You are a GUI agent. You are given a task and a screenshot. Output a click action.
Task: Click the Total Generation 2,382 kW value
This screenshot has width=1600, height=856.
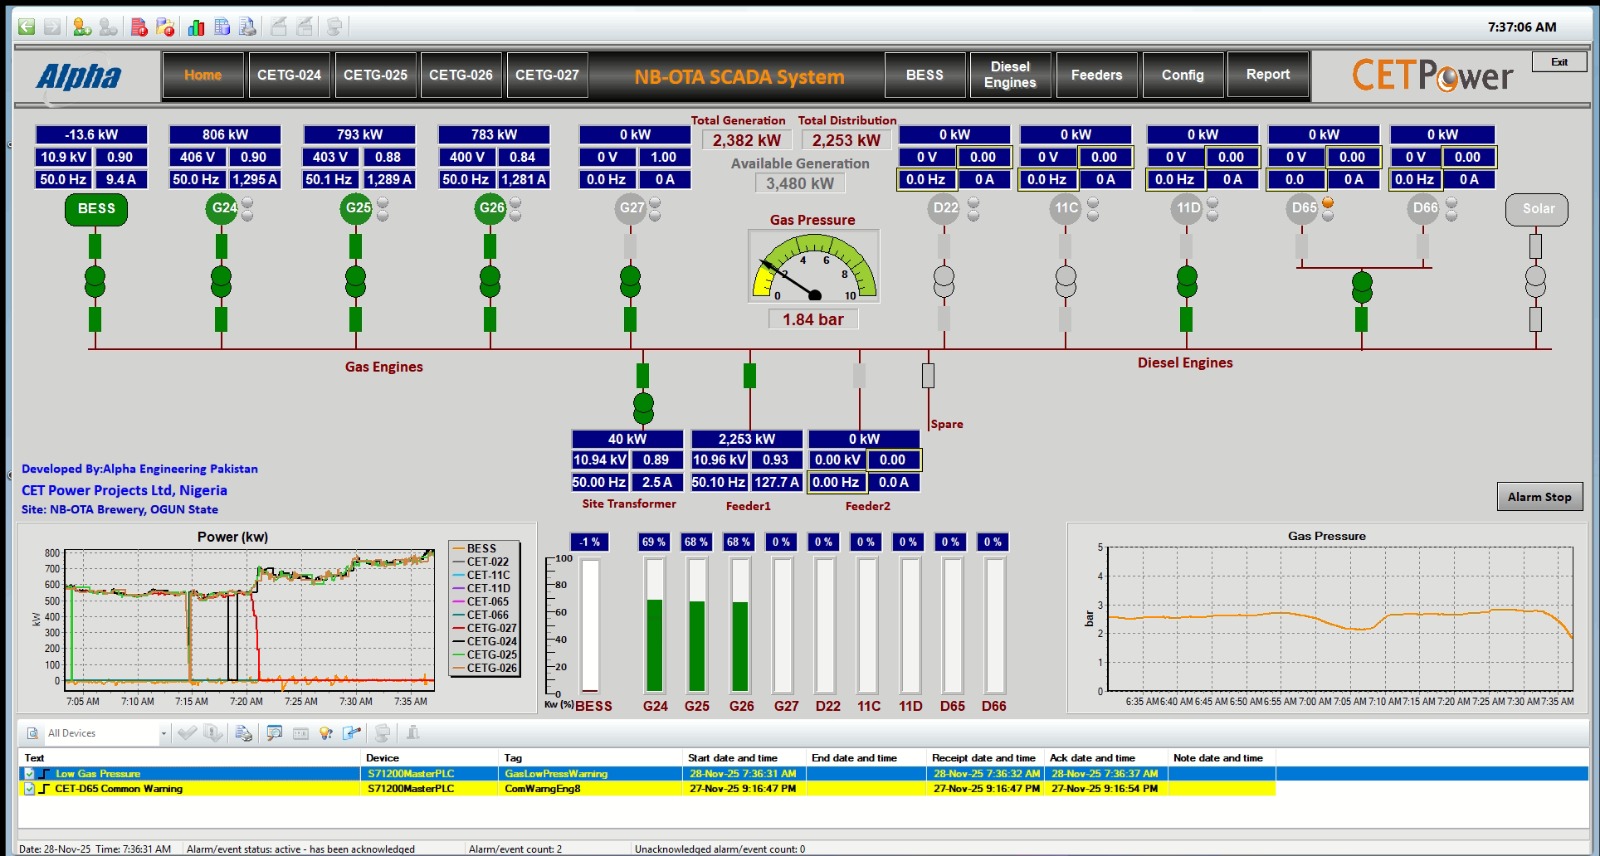(747, 141)
